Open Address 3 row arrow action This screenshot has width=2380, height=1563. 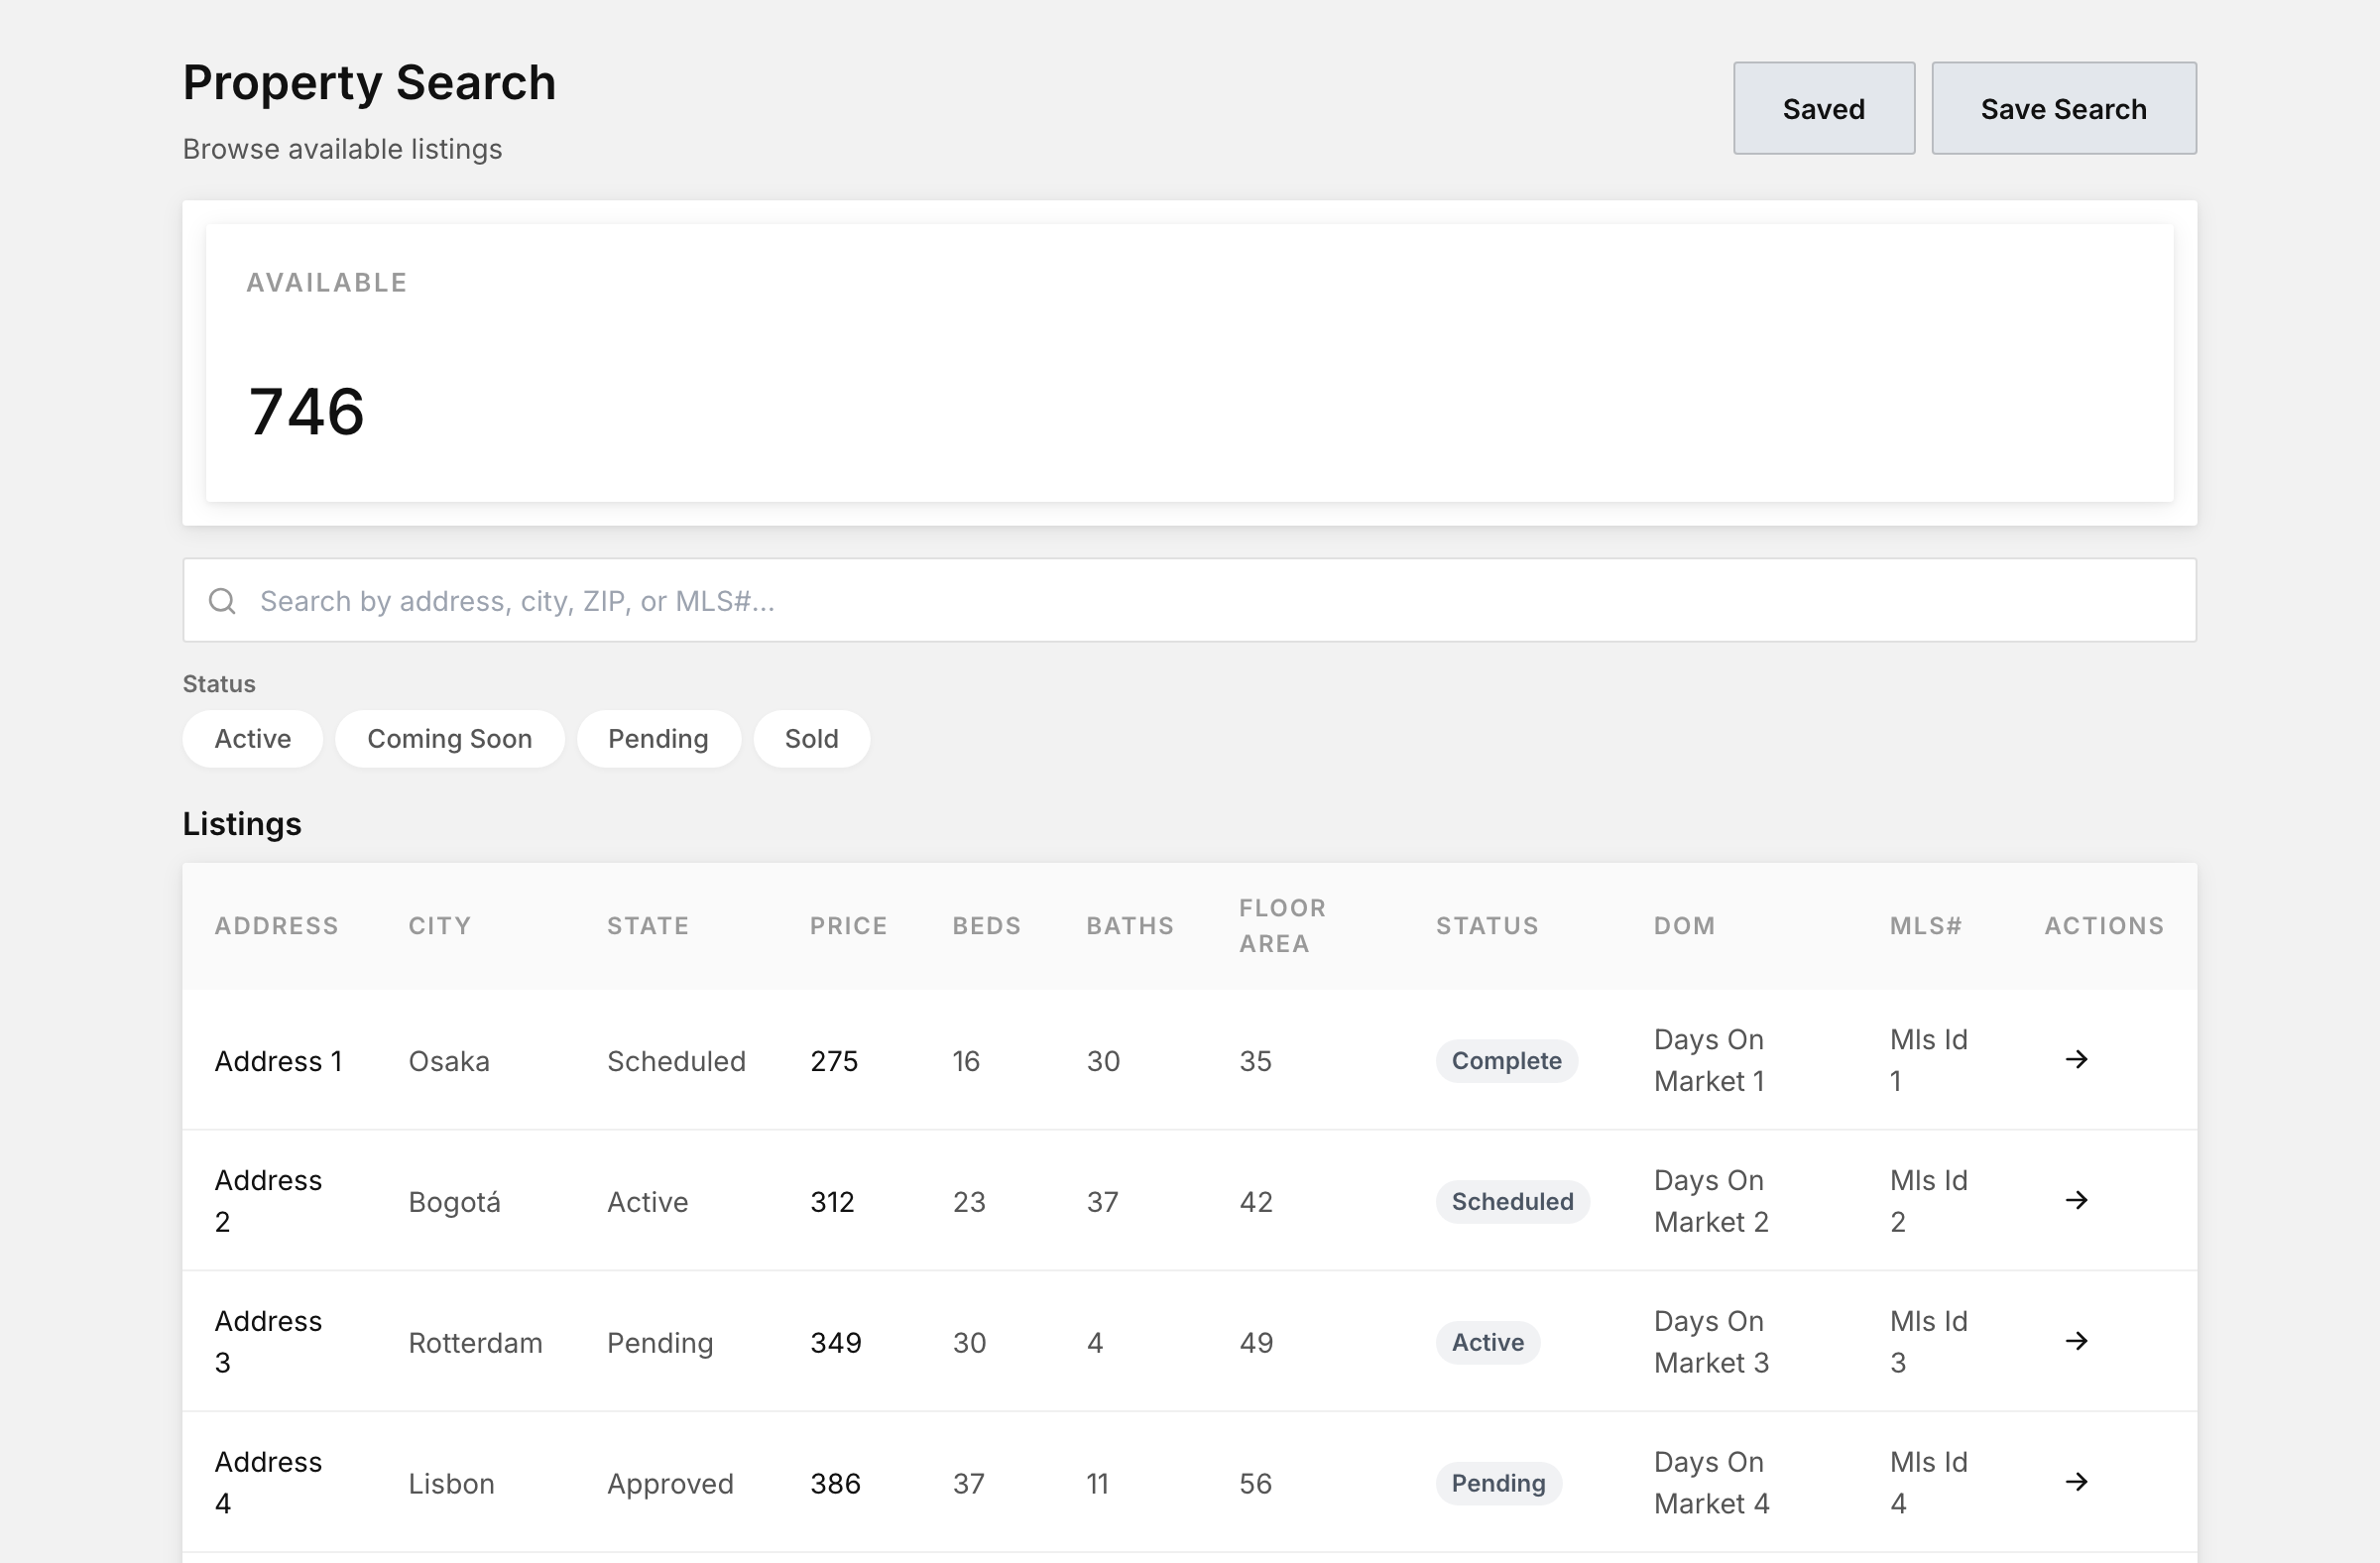click(x=2077, y=1341)
